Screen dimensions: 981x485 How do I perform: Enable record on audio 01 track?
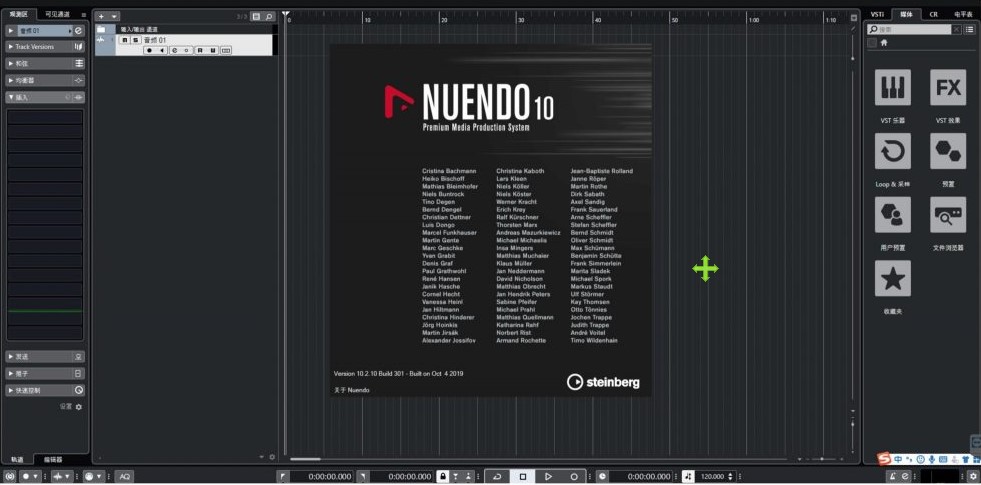150,50
